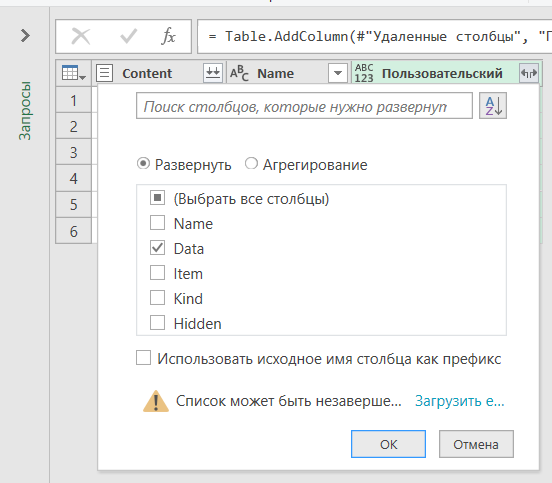Click the expand icon on Пользовательский column
This screenshot has width=552, height=483.
click(x=529, y=73)
